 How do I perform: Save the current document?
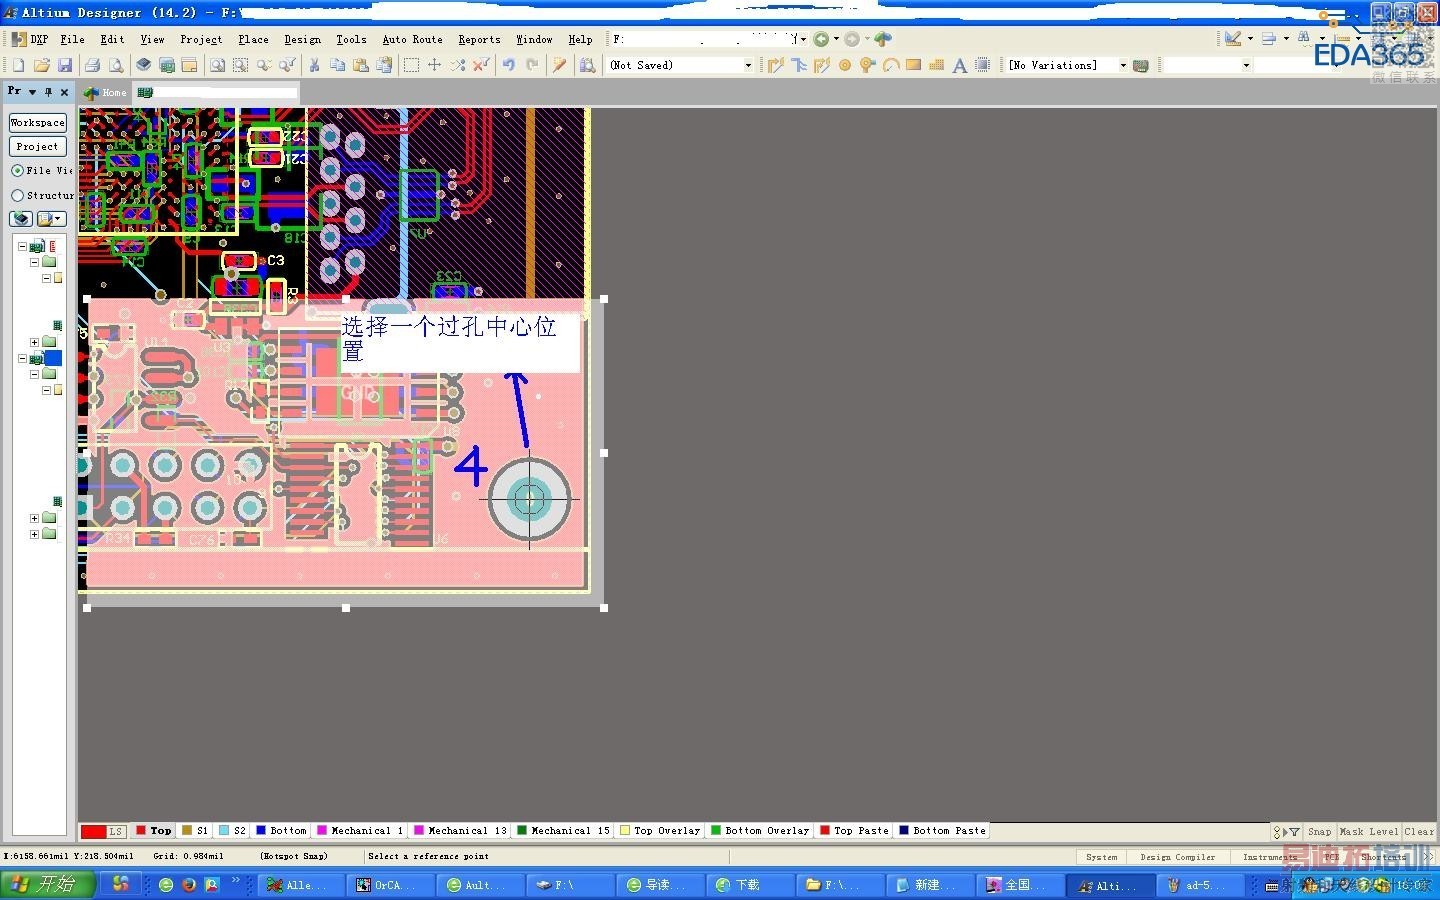pos(65,65)
